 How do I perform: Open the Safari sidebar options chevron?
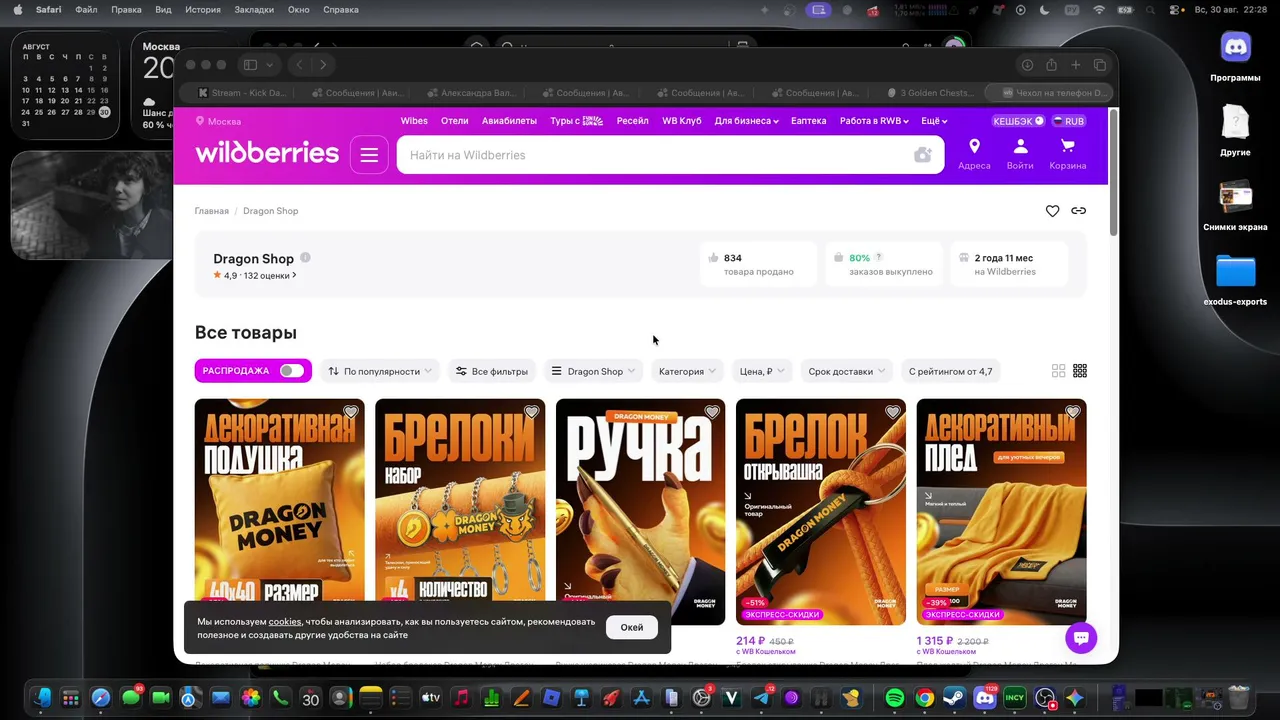[x=269, y=65]
